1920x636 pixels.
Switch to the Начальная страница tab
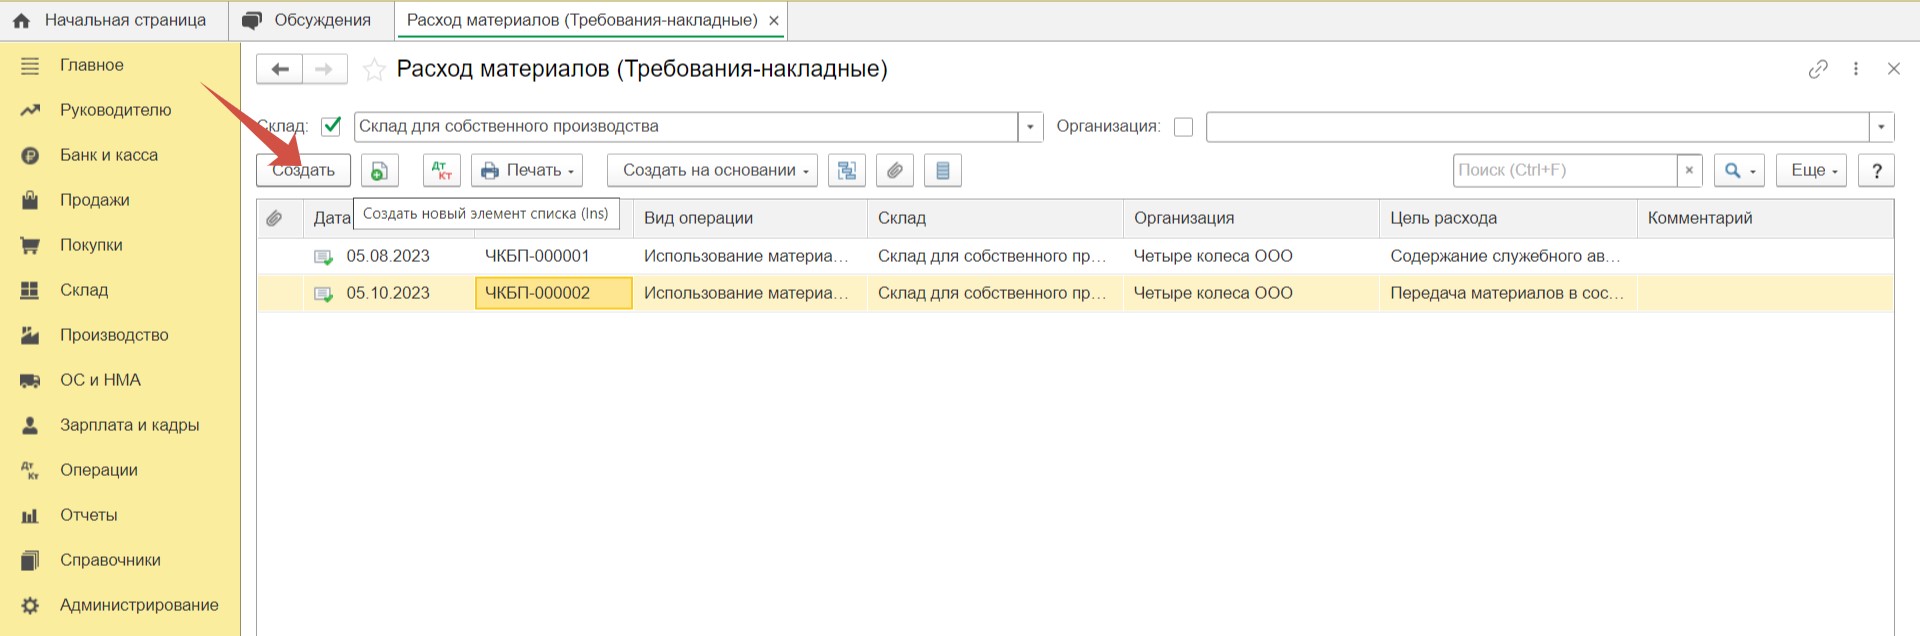[x=114, y=20]
